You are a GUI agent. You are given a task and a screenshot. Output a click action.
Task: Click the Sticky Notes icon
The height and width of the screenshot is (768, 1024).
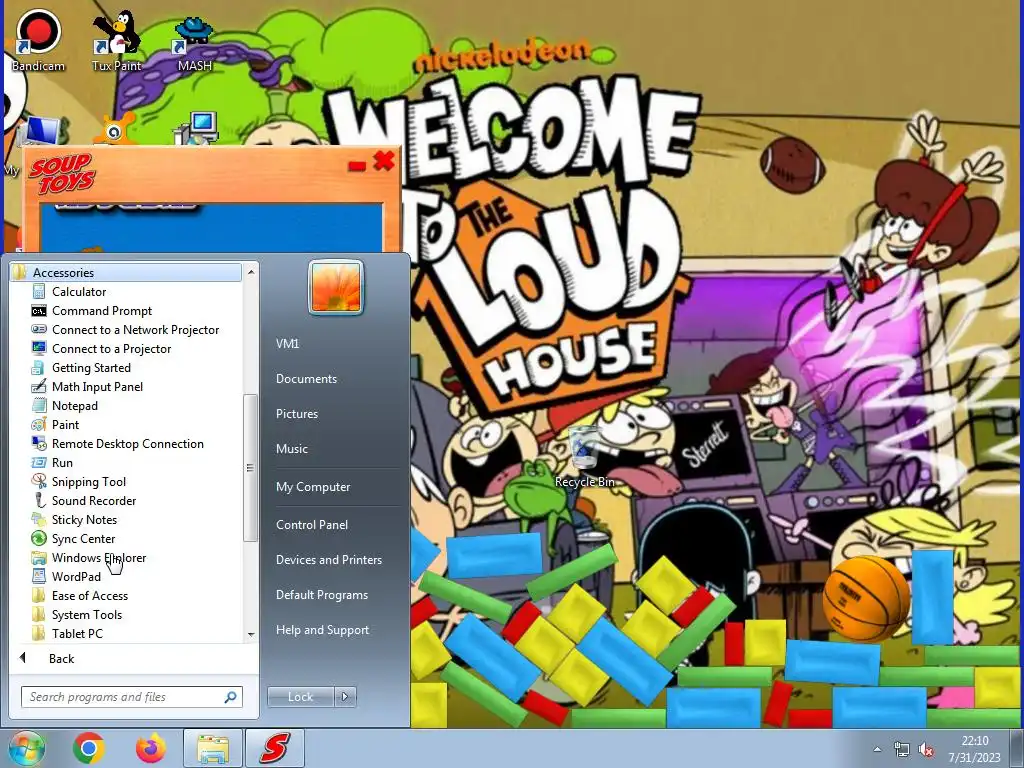click(39, 519)
